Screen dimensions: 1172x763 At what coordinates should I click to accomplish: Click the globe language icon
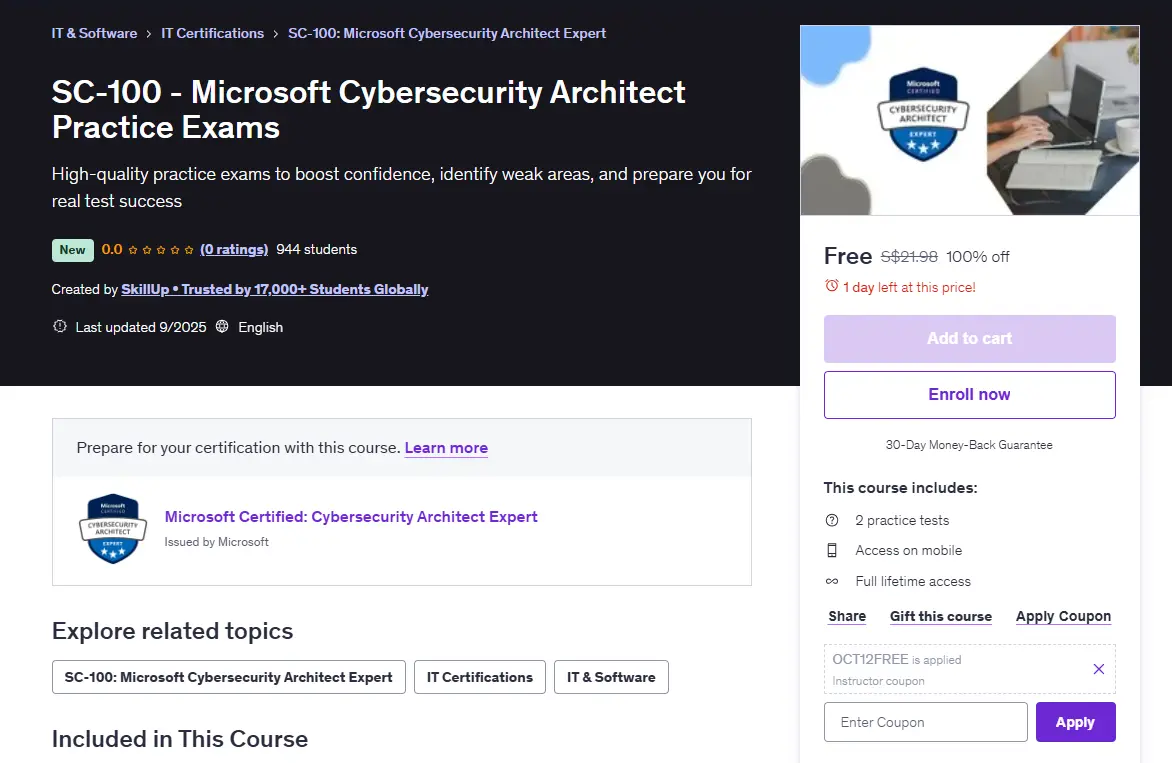(x=222, y=327)
